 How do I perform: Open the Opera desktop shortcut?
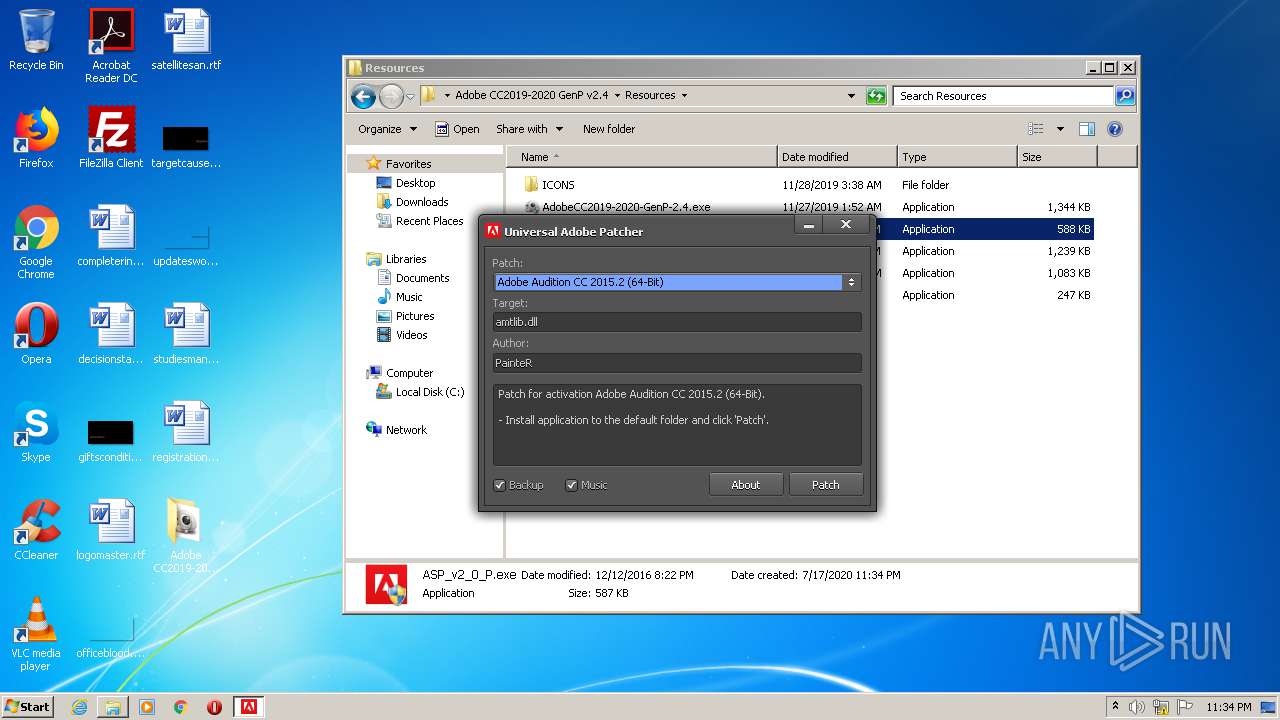(36, 334)
